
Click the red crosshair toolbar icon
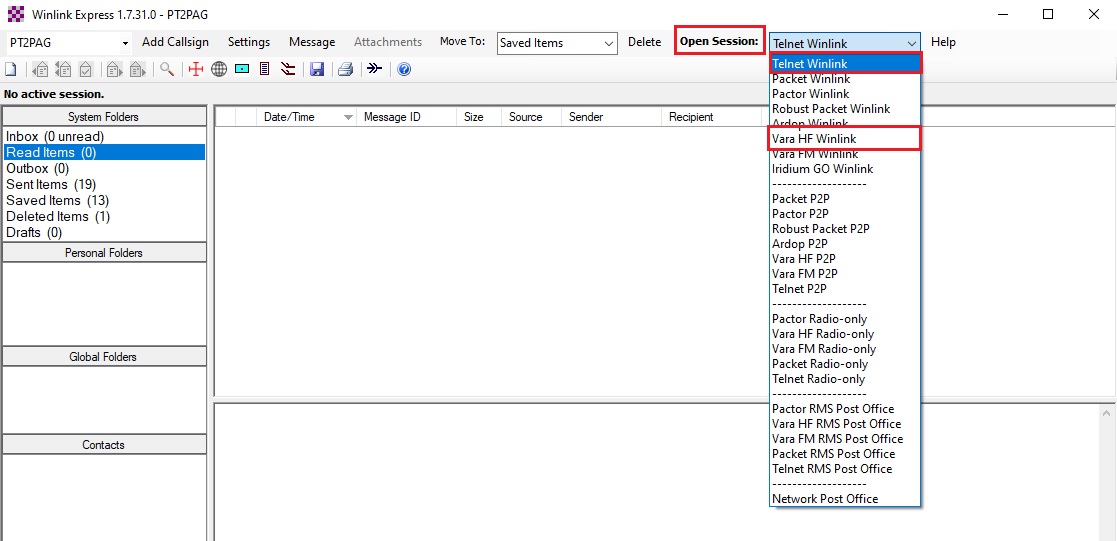point(196,69)
